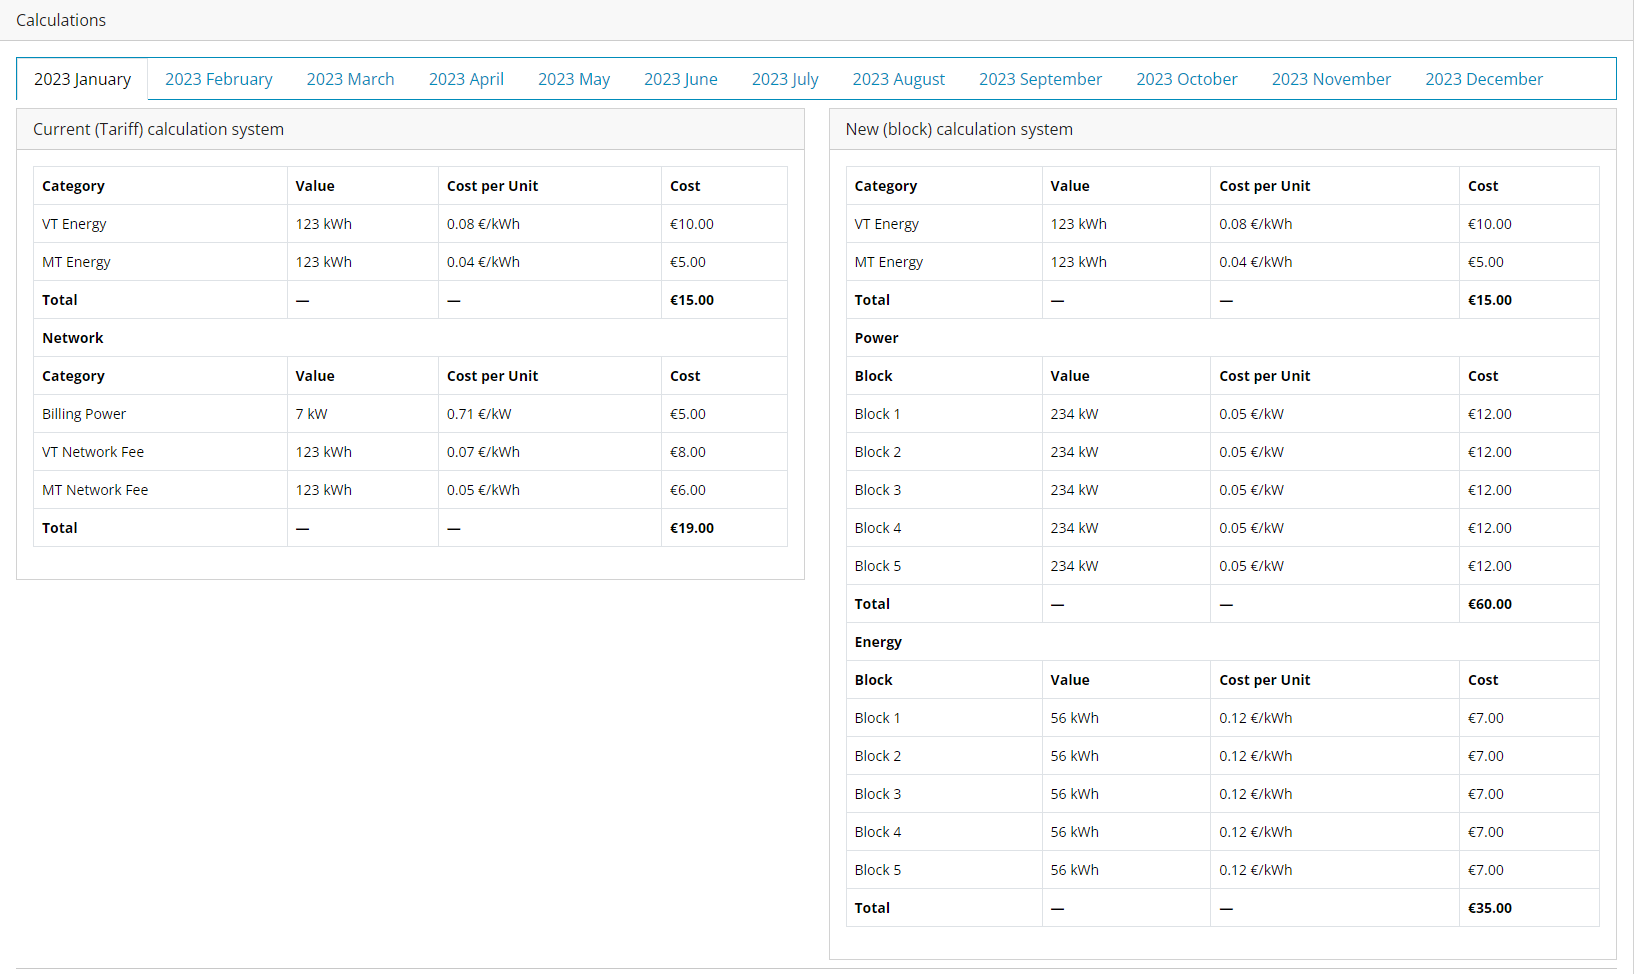Switch to the 2023 July tab
The image size is (1635, 974).
pyautogui.click(x=785, y=79)
